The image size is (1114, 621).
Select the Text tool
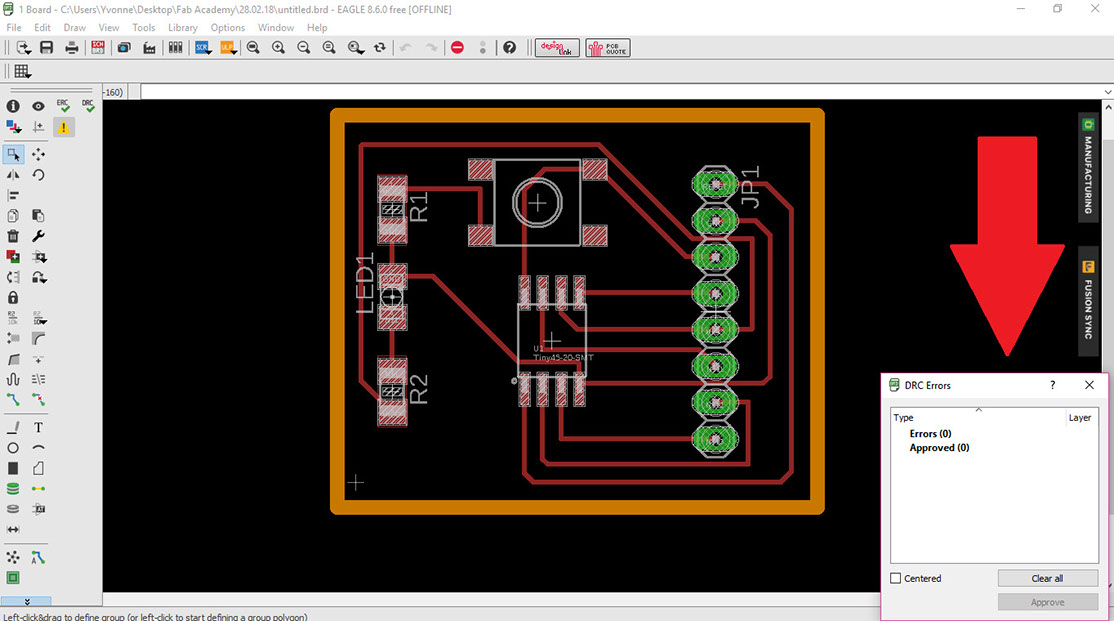38,428
